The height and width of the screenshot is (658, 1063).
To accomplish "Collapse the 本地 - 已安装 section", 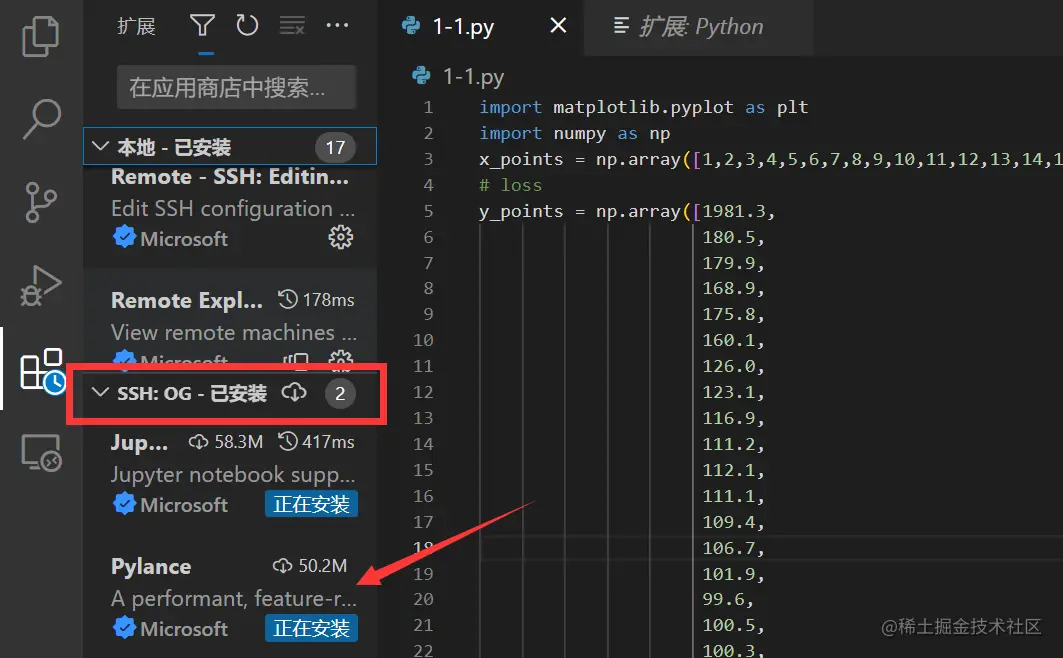I will tap(230, 146).
